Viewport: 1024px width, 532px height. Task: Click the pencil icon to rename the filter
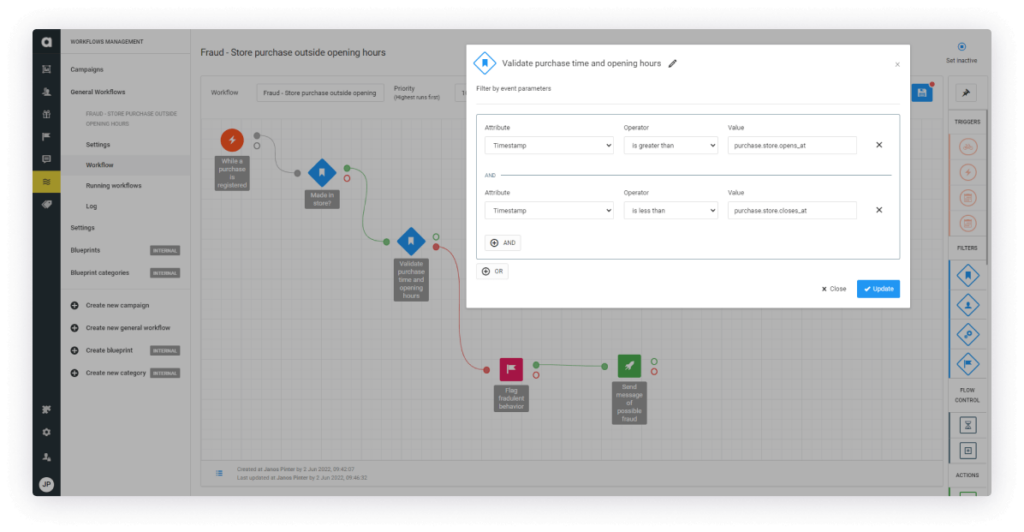tap(673, 63)
